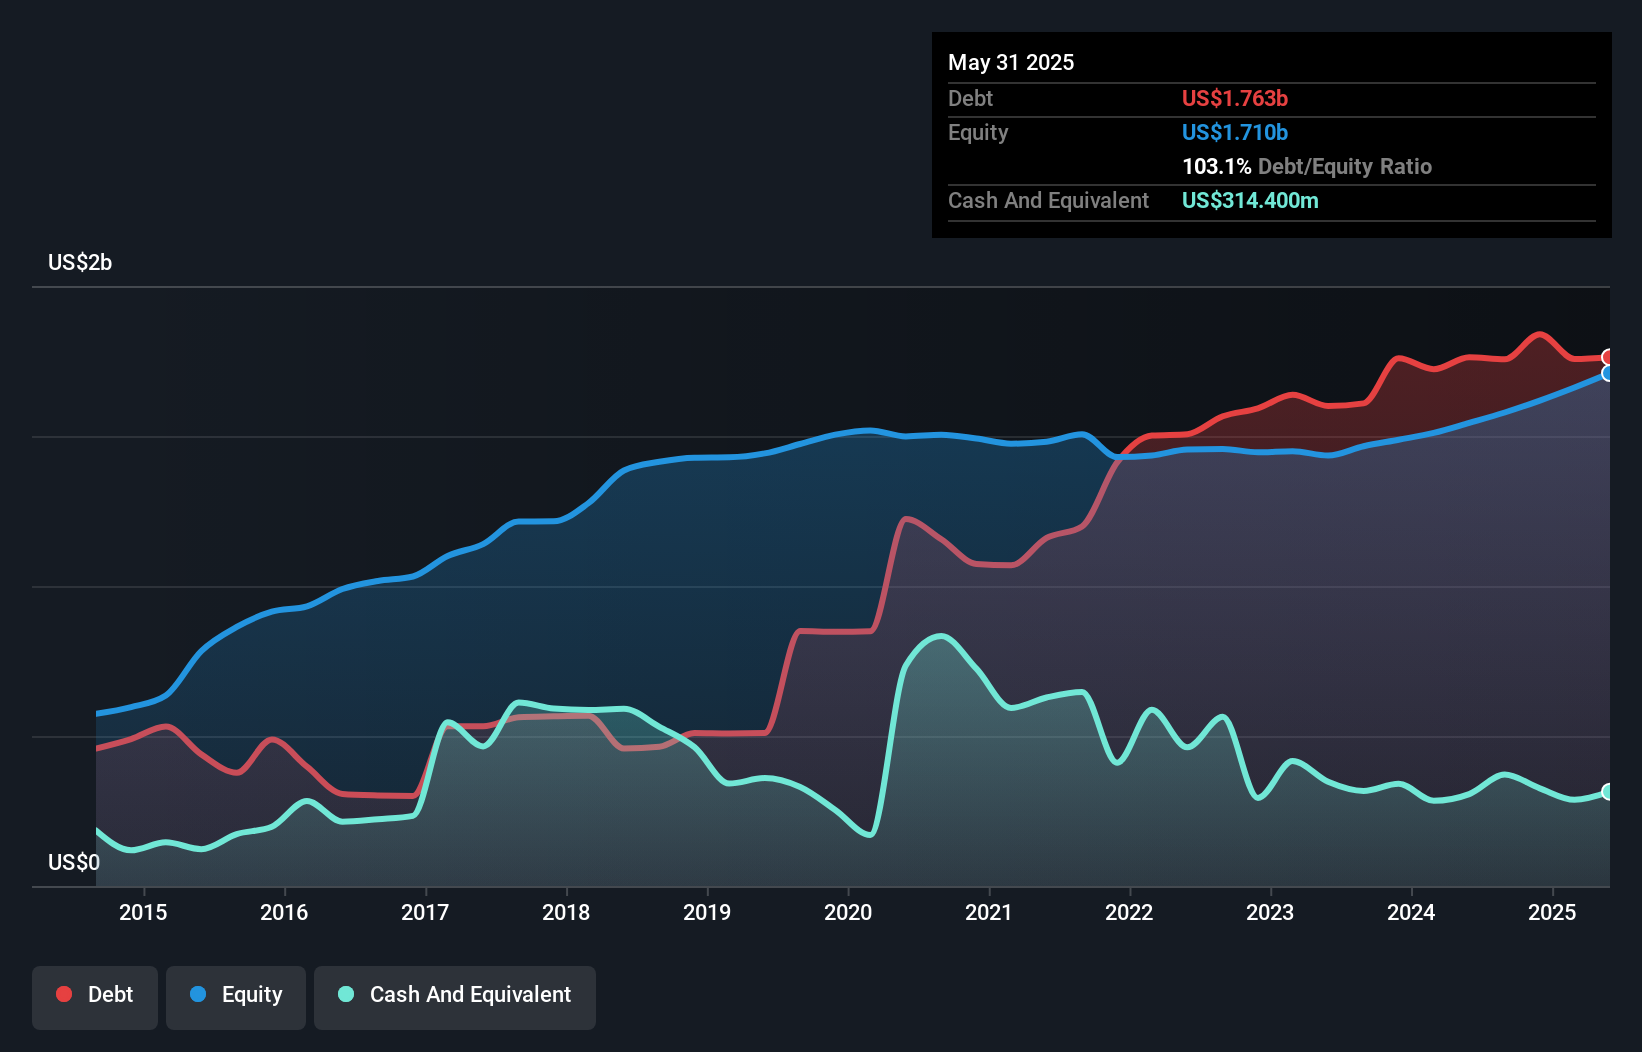Click the 2024 x-axis label
The width and height of the screenshot is (1642, 1052).
[1411, 912]
